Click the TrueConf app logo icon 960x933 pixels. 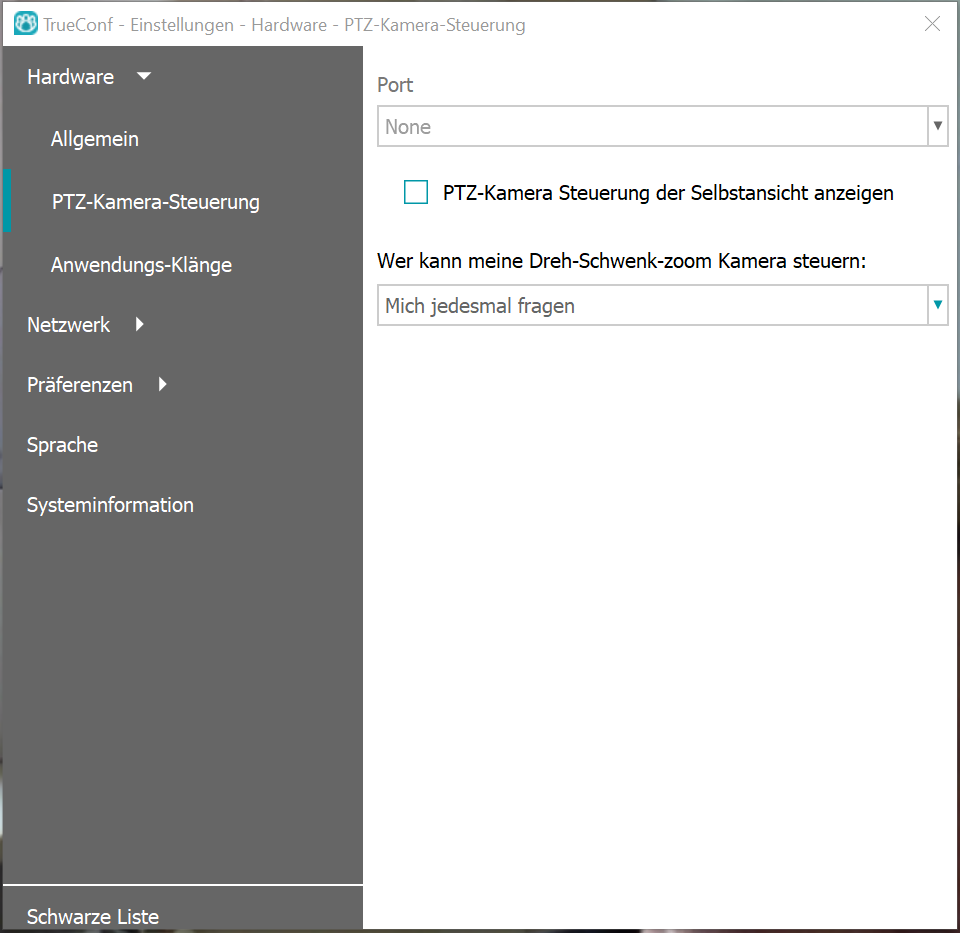click(26, 24)
